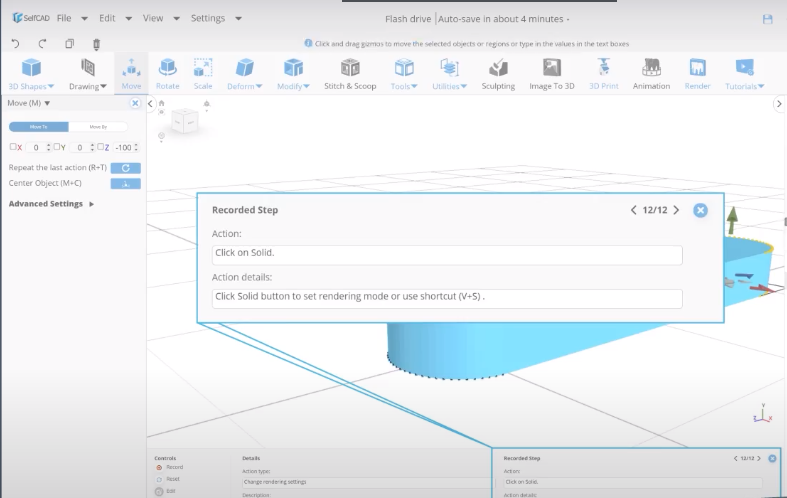Click the Record control icon
The height and width of the screenshot is (498, 787).
pyautogui.click(x=159, y=467)
